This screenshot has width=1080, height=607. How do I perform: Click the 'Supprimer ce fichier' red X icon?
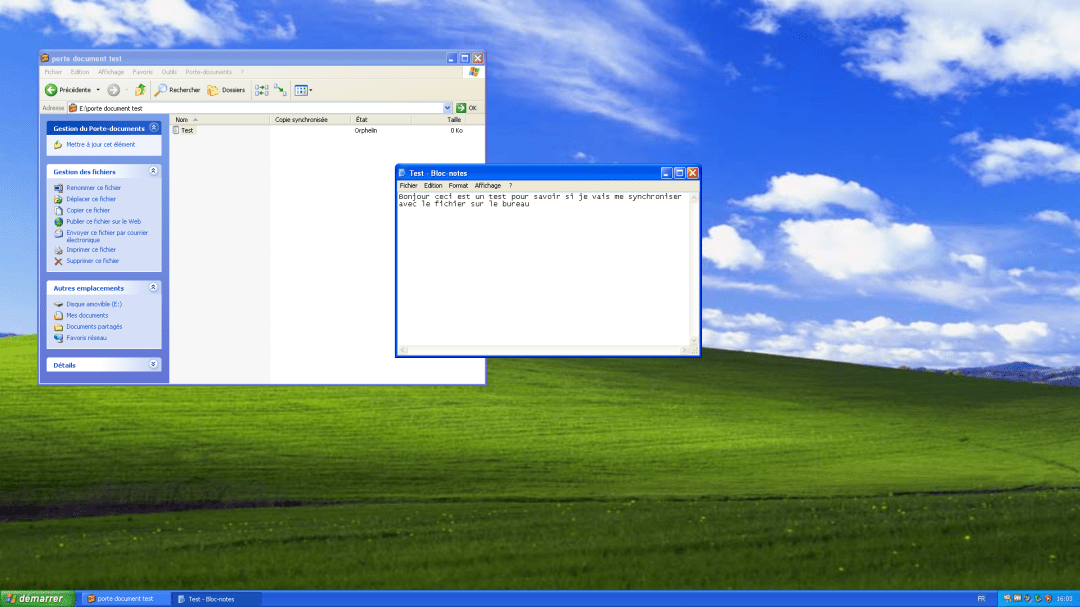59,260
